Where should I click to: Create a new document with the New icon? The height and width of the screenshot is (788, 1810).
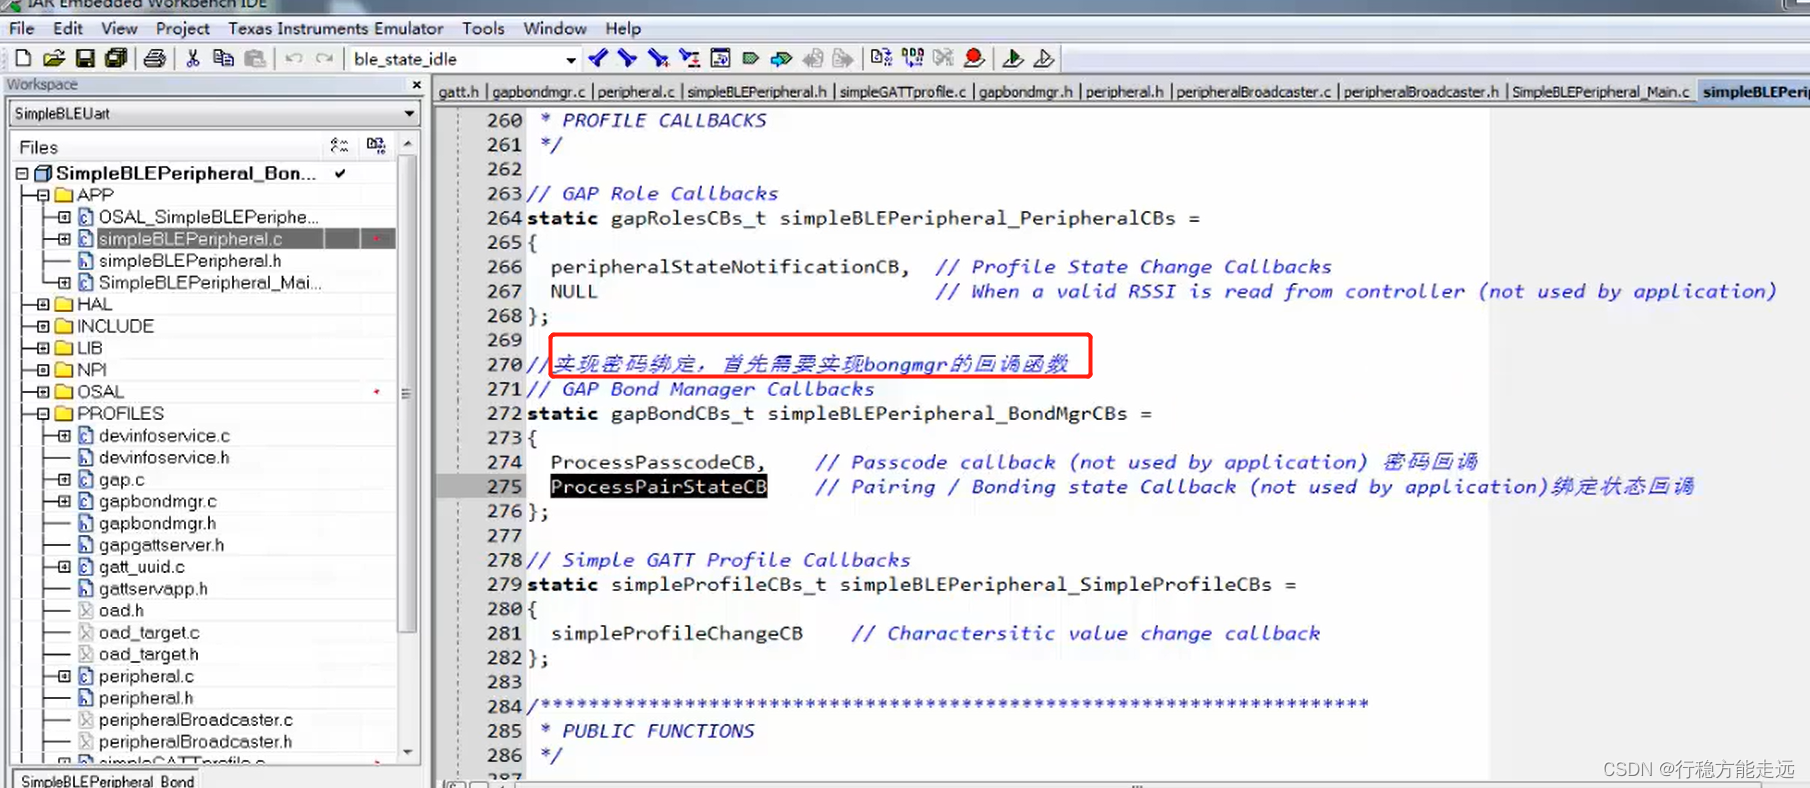(23, 59)
